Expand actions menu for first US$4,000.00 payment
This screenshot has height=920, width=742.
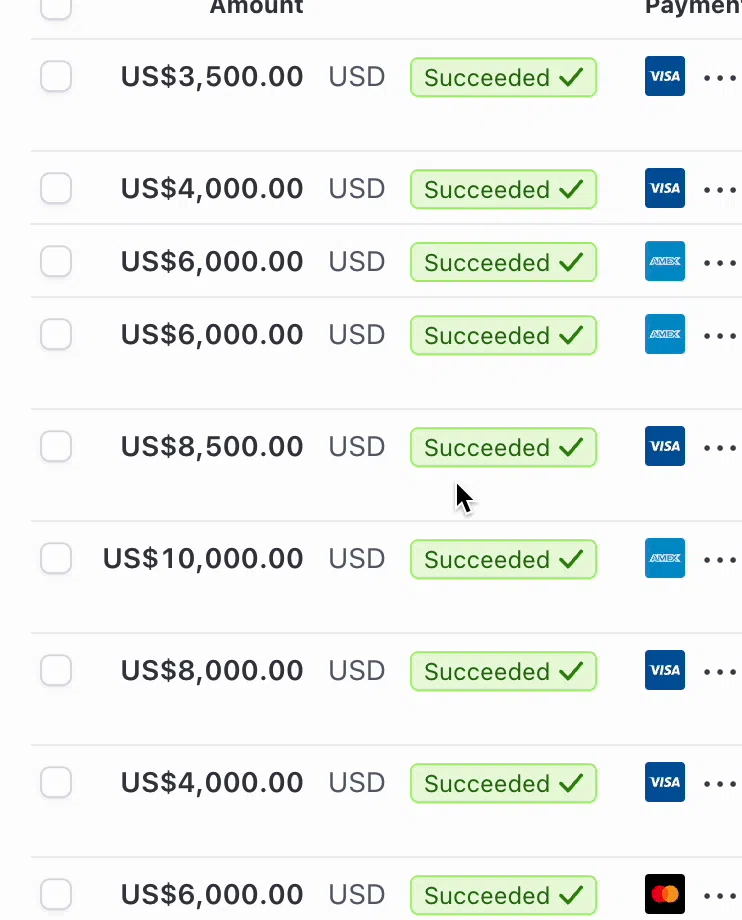(720, 189)
